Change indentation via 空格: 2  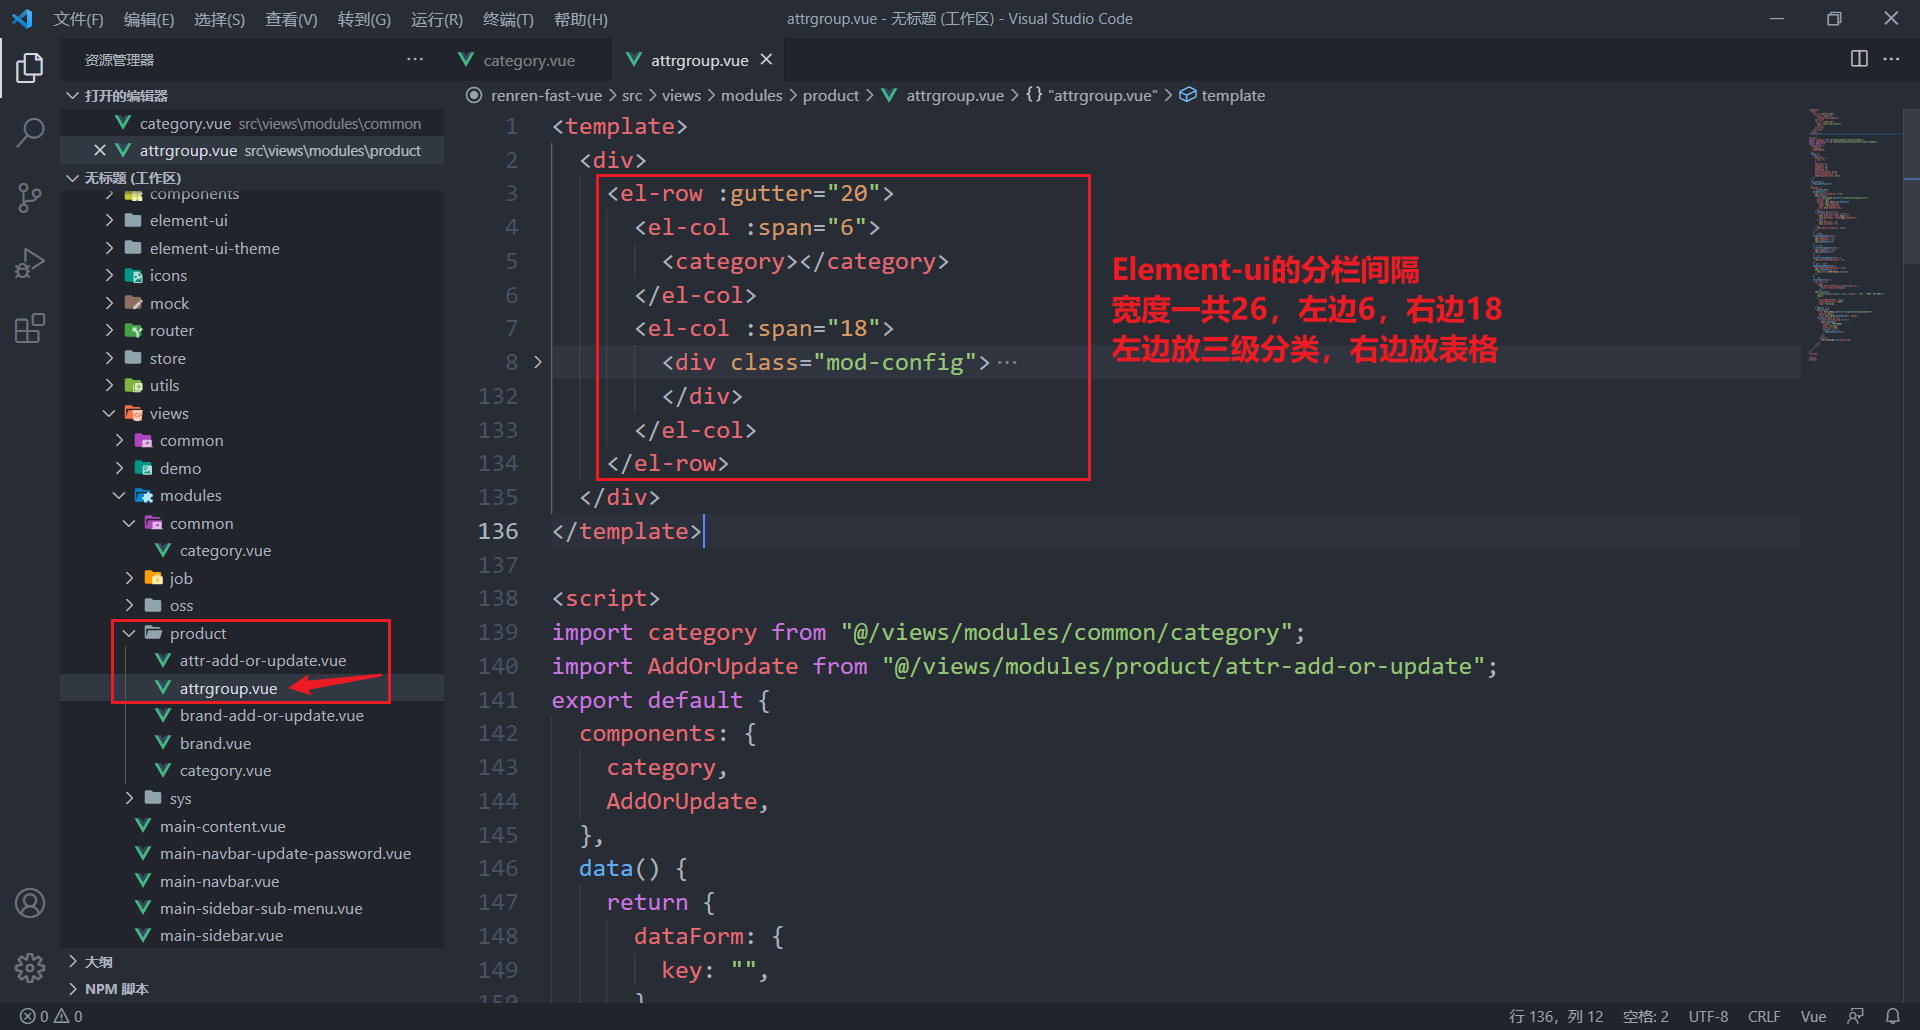click(1645, 1016)
